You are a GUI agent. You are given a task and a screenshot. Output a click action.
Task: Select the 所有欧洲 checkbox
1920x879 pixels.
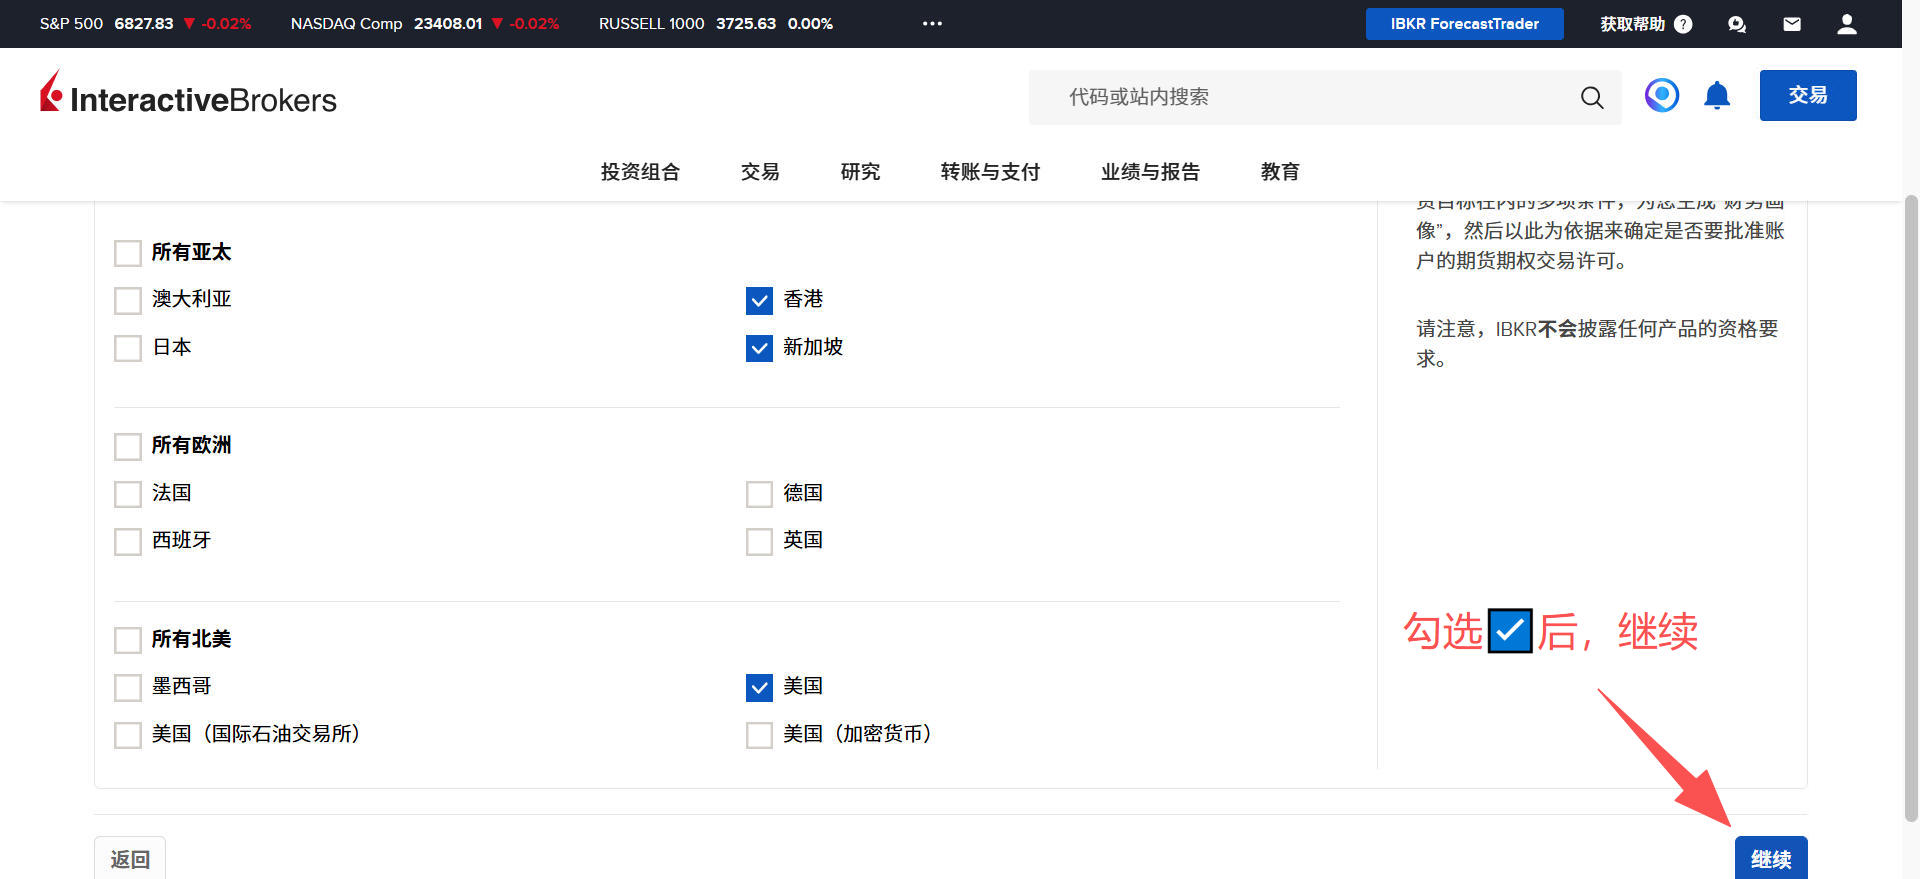(128, 446)
